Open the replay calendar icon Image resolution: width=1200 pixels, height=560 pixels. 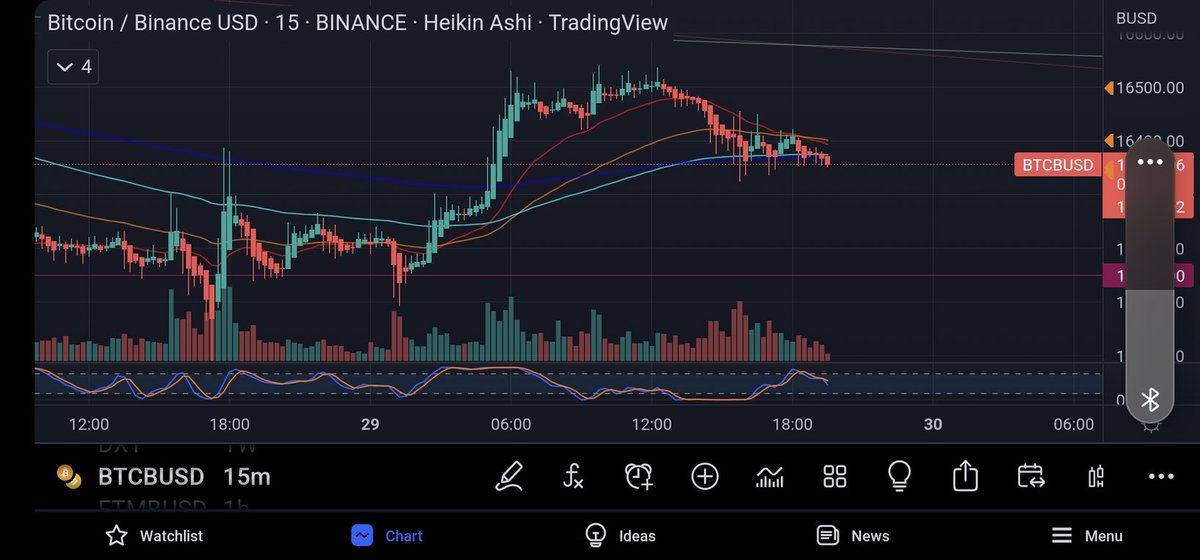tap(1030, 476)
